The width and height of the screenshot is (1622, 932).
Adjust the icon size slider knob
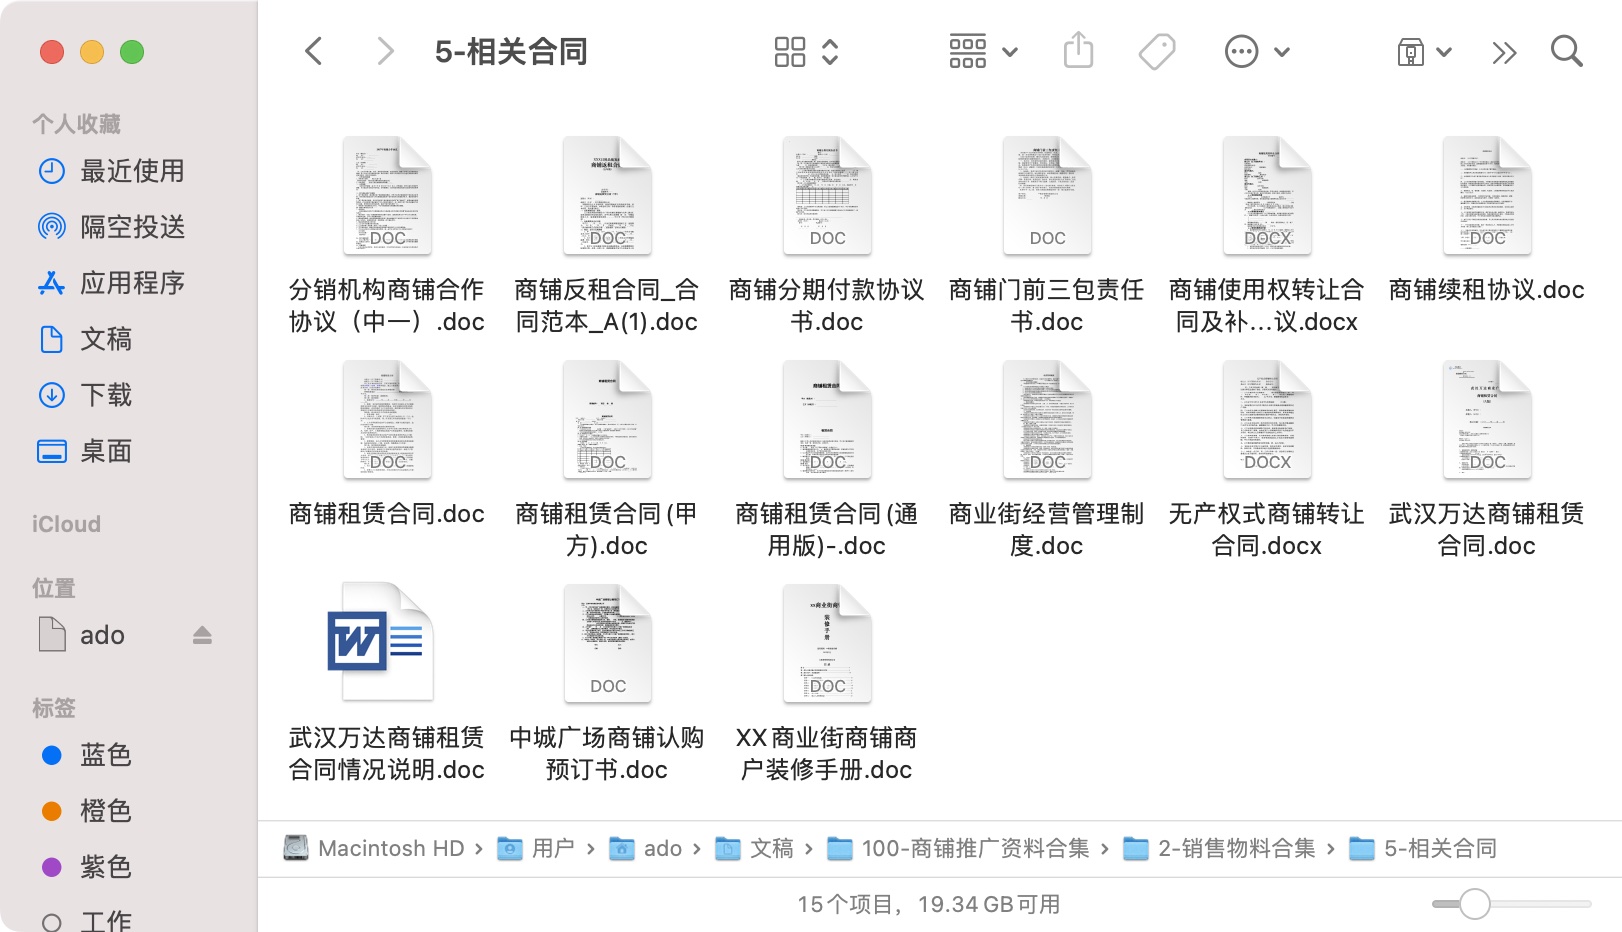pos(1475,904)
